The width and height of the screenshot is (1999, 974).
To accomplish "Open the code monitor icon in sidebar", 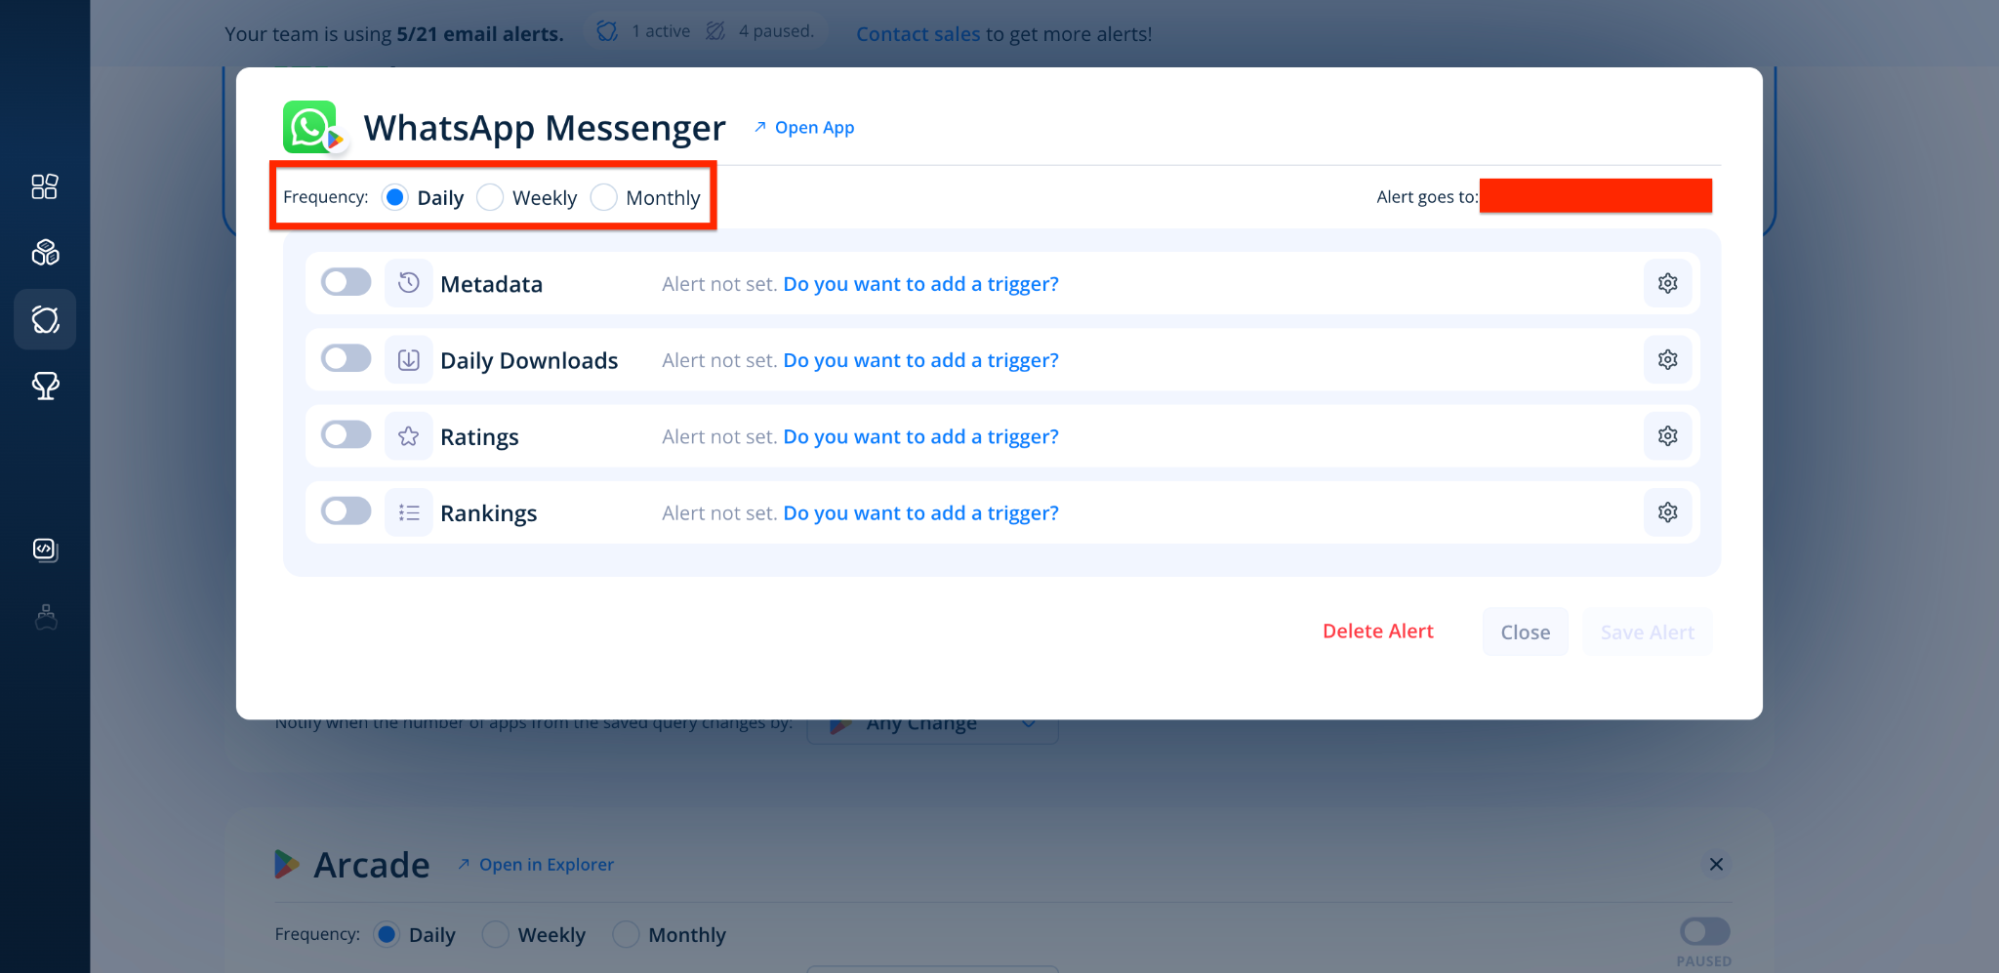I will 45,550.
